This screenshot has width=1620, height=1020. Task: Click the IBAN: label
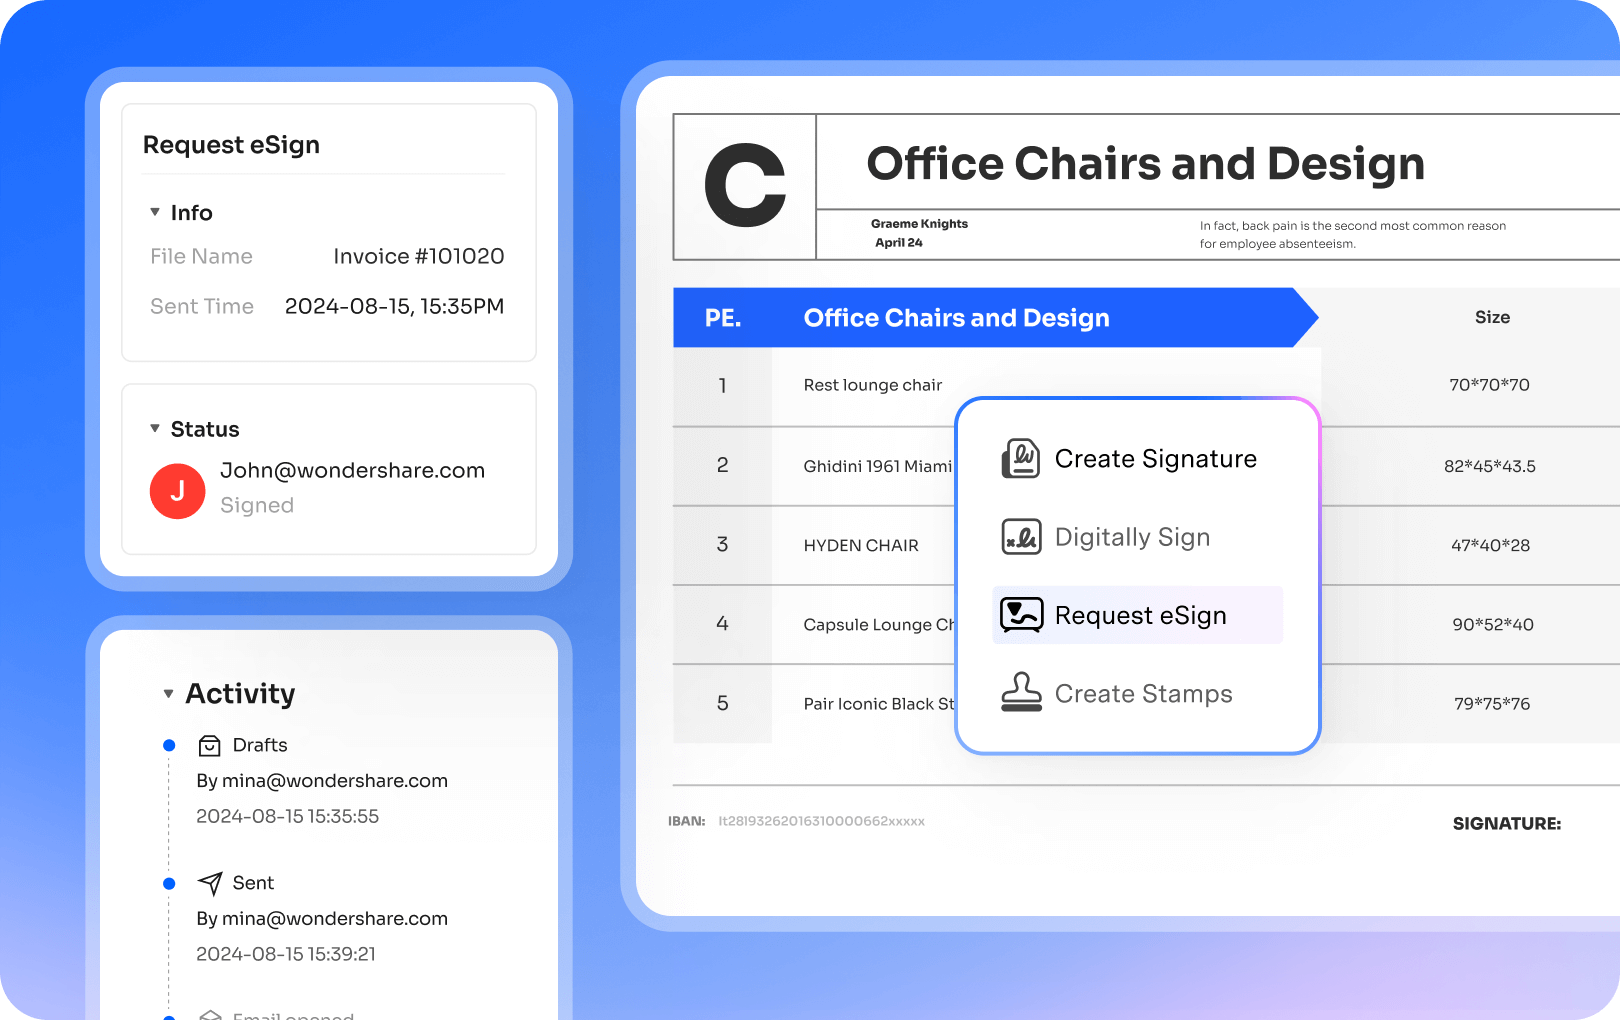[x=687, y=822]
